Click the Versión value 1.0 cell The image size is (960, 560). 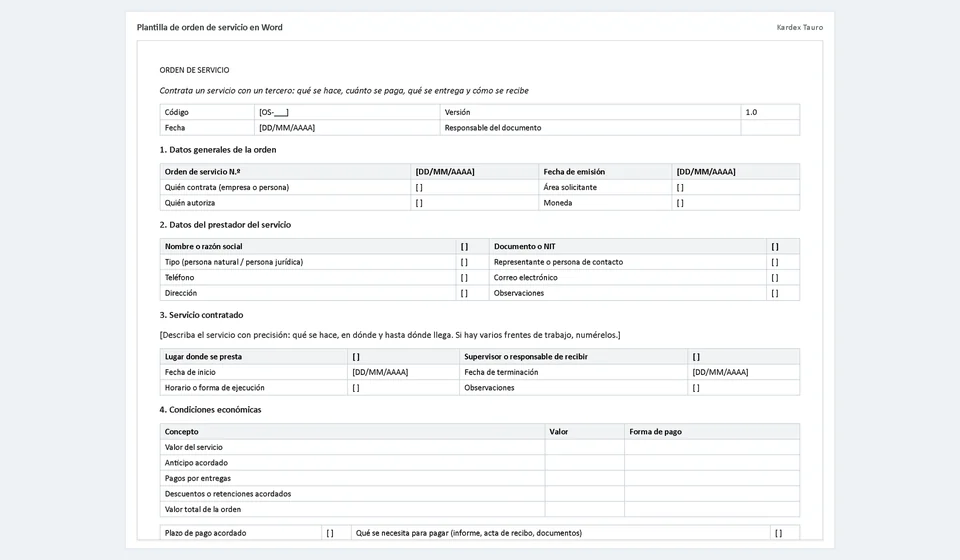770,112
